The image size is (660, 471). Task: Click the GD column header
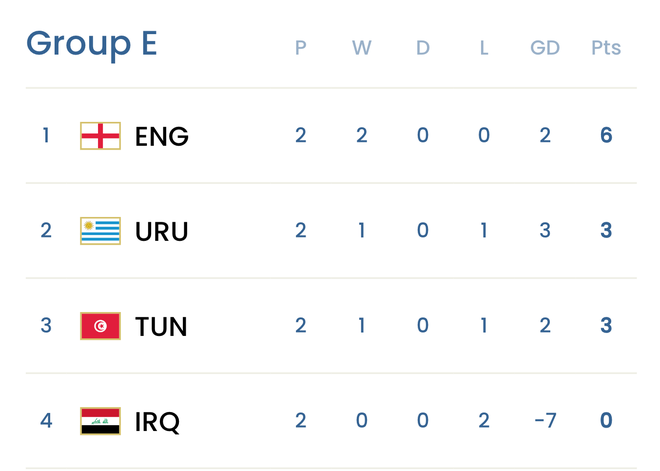(x=545, y=48)
